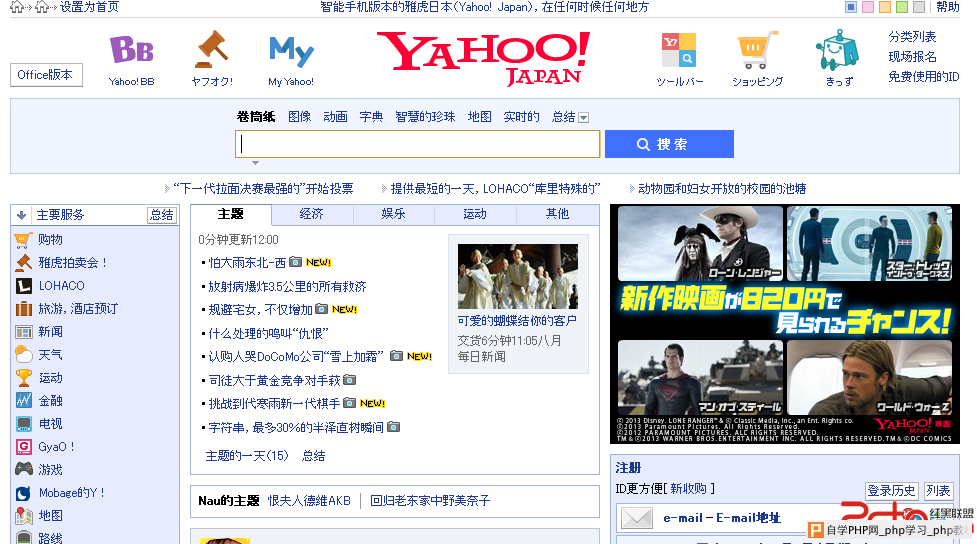This screenshot has width=977, height=544.
Task: Select the 主题 news tab
Action: [x=231, y=214]
